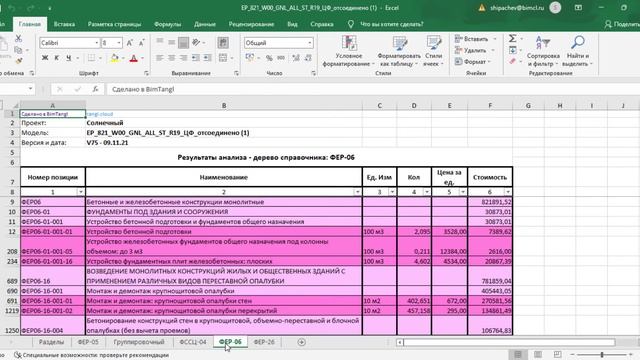Click the format painter brush icon
This screenshot has height=360, width=640.
pos(18,61)
